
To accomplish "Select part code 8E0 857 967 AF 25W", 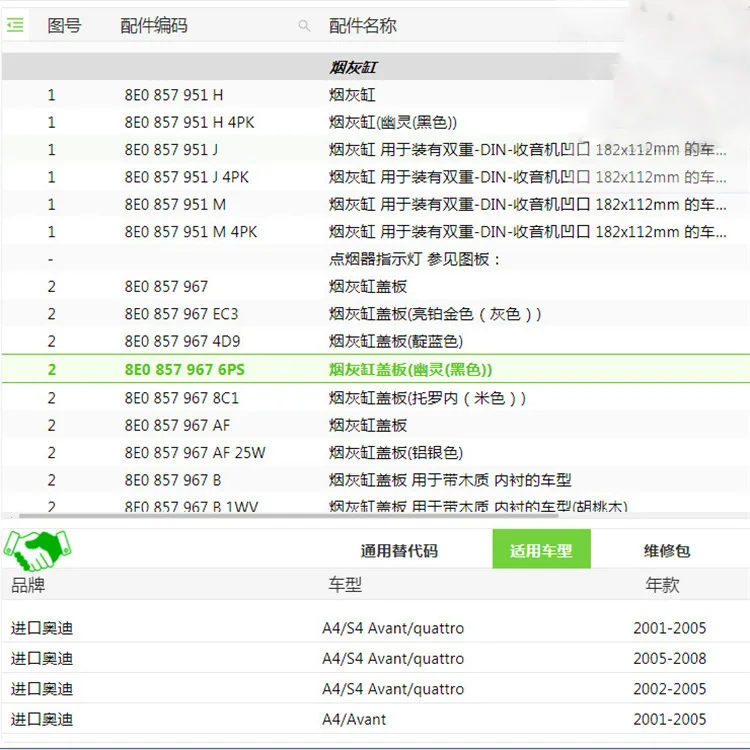I will click(195, 452).
